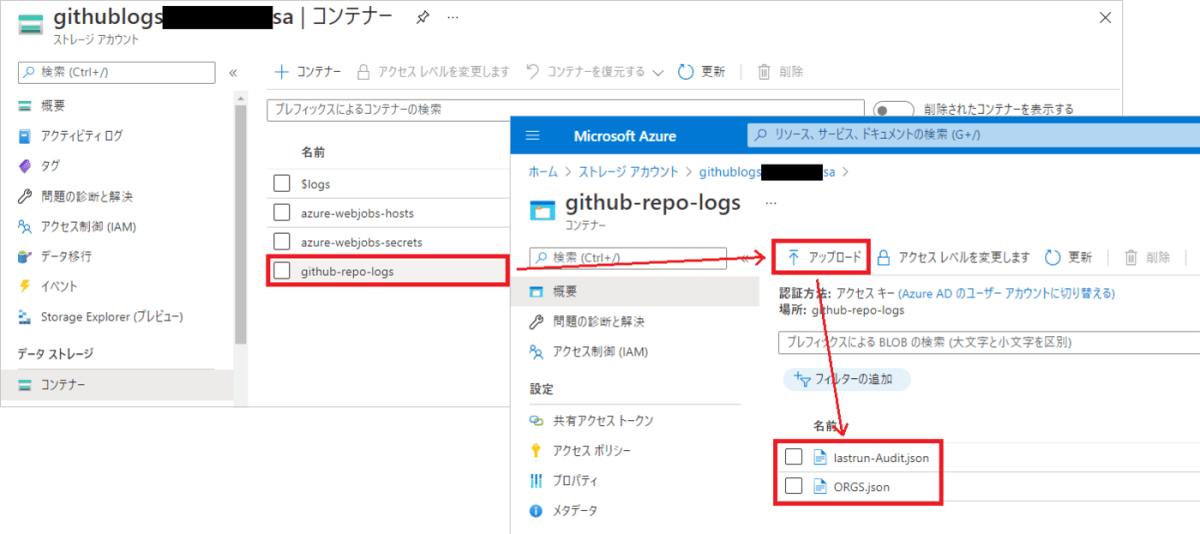Open the ORGS.json blob

(x=862, y=487)
